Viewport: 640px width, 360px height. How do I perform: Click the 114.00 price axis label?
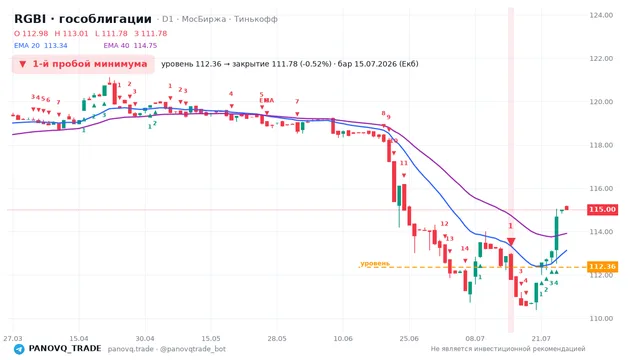pyautogui.click(x=601, y=231)
